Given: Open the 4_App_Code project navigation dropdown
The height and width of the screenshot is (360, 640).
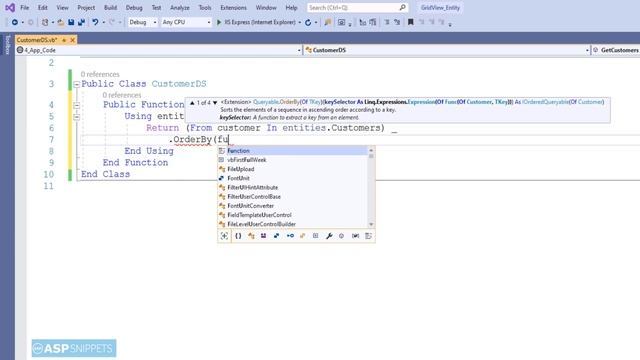Looking at the screenshot, I should point(158,50).
